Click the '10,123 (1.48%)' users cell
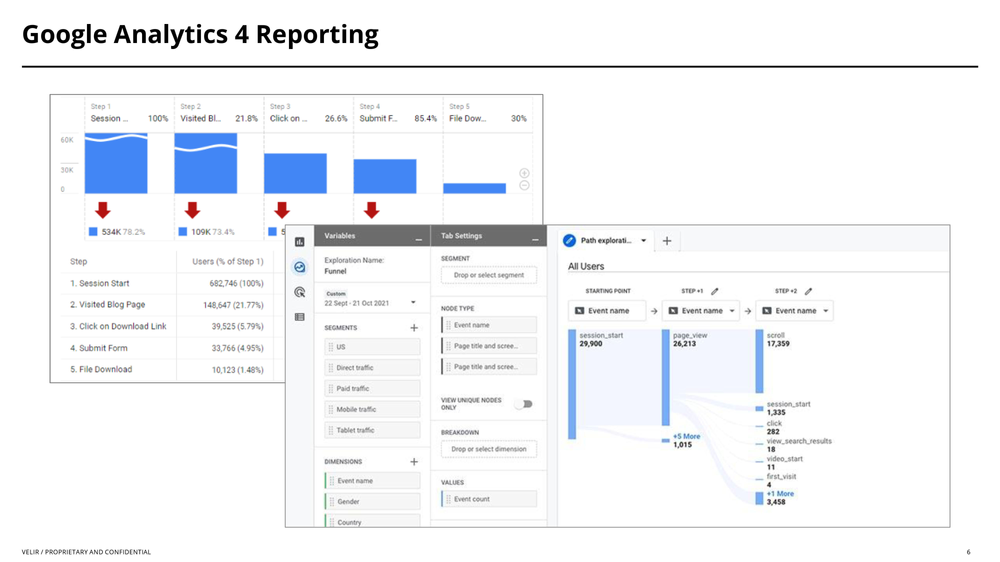The width and height of the screenshot is (1000, 562). [x=237, y=369]
